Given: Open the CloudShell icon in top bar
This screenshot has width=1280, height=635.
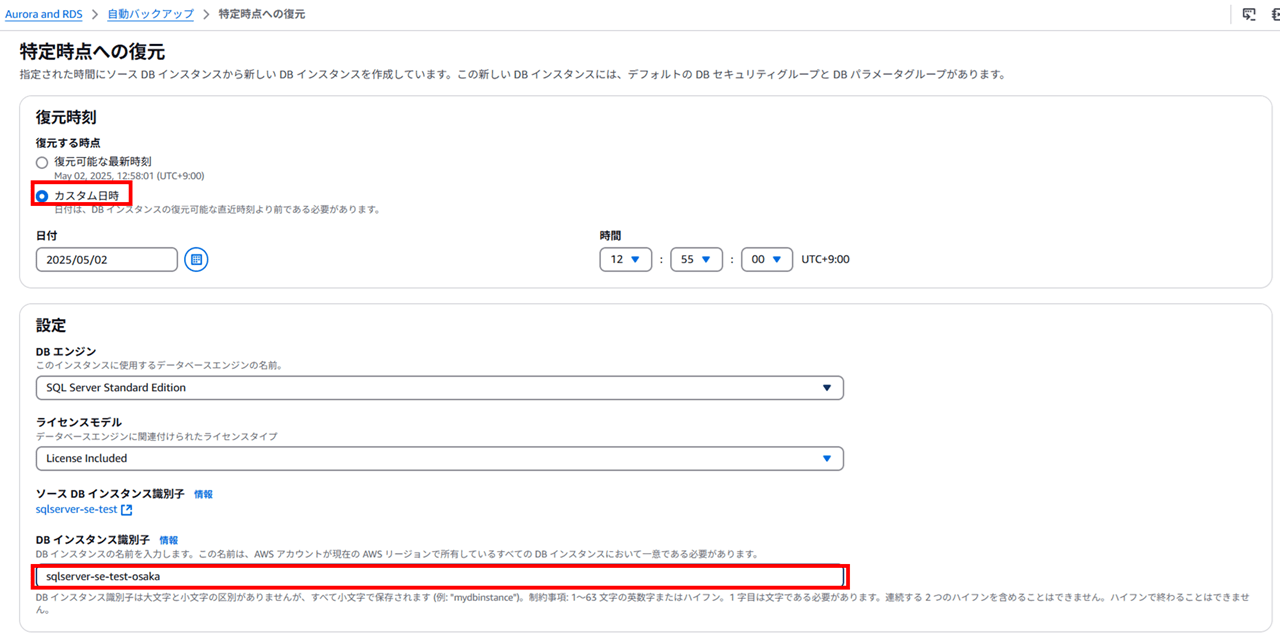Looking at the screenshot, I should click(x=1249, y=14).
